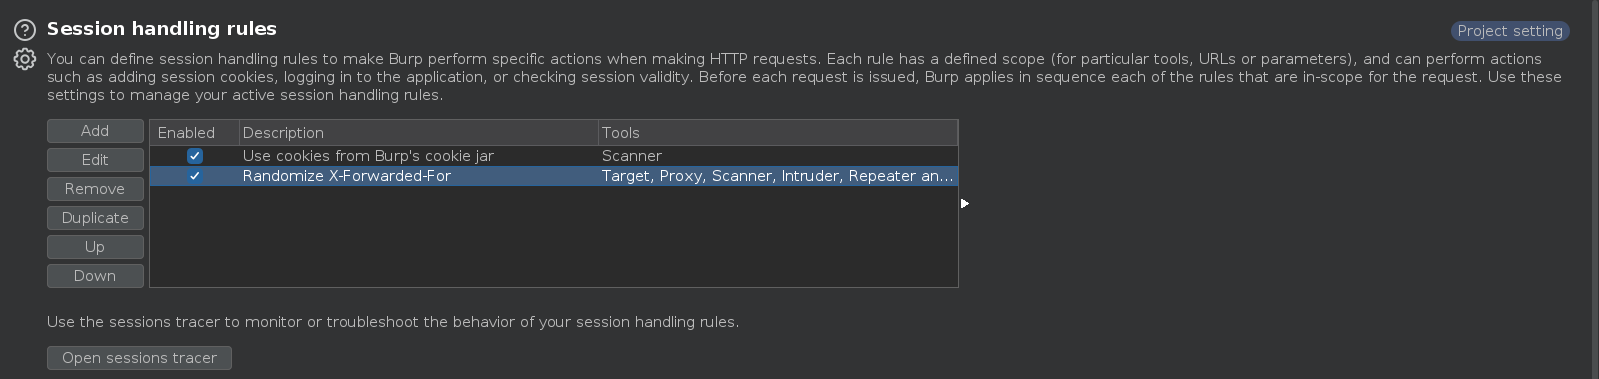Move the rule Down

[x=95, y=276]
